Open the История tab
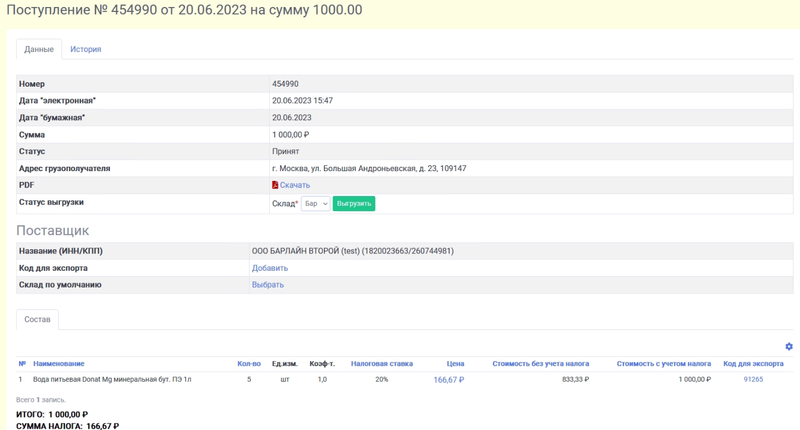The height and width of the screenshot is (430, 800). (86, 49)
